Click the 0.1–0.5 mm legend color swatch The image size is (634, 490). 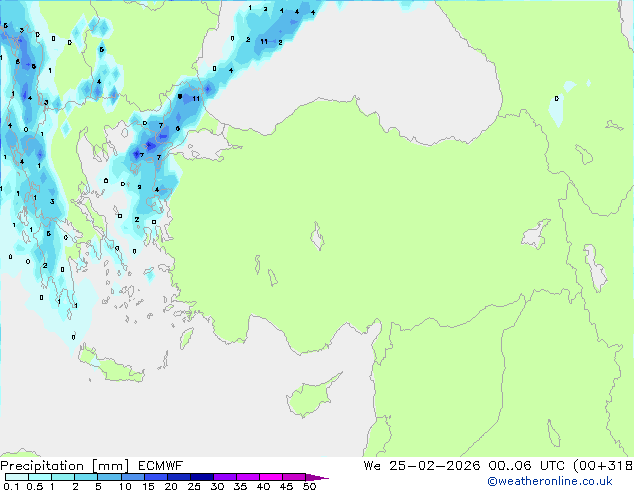(17, 477)
